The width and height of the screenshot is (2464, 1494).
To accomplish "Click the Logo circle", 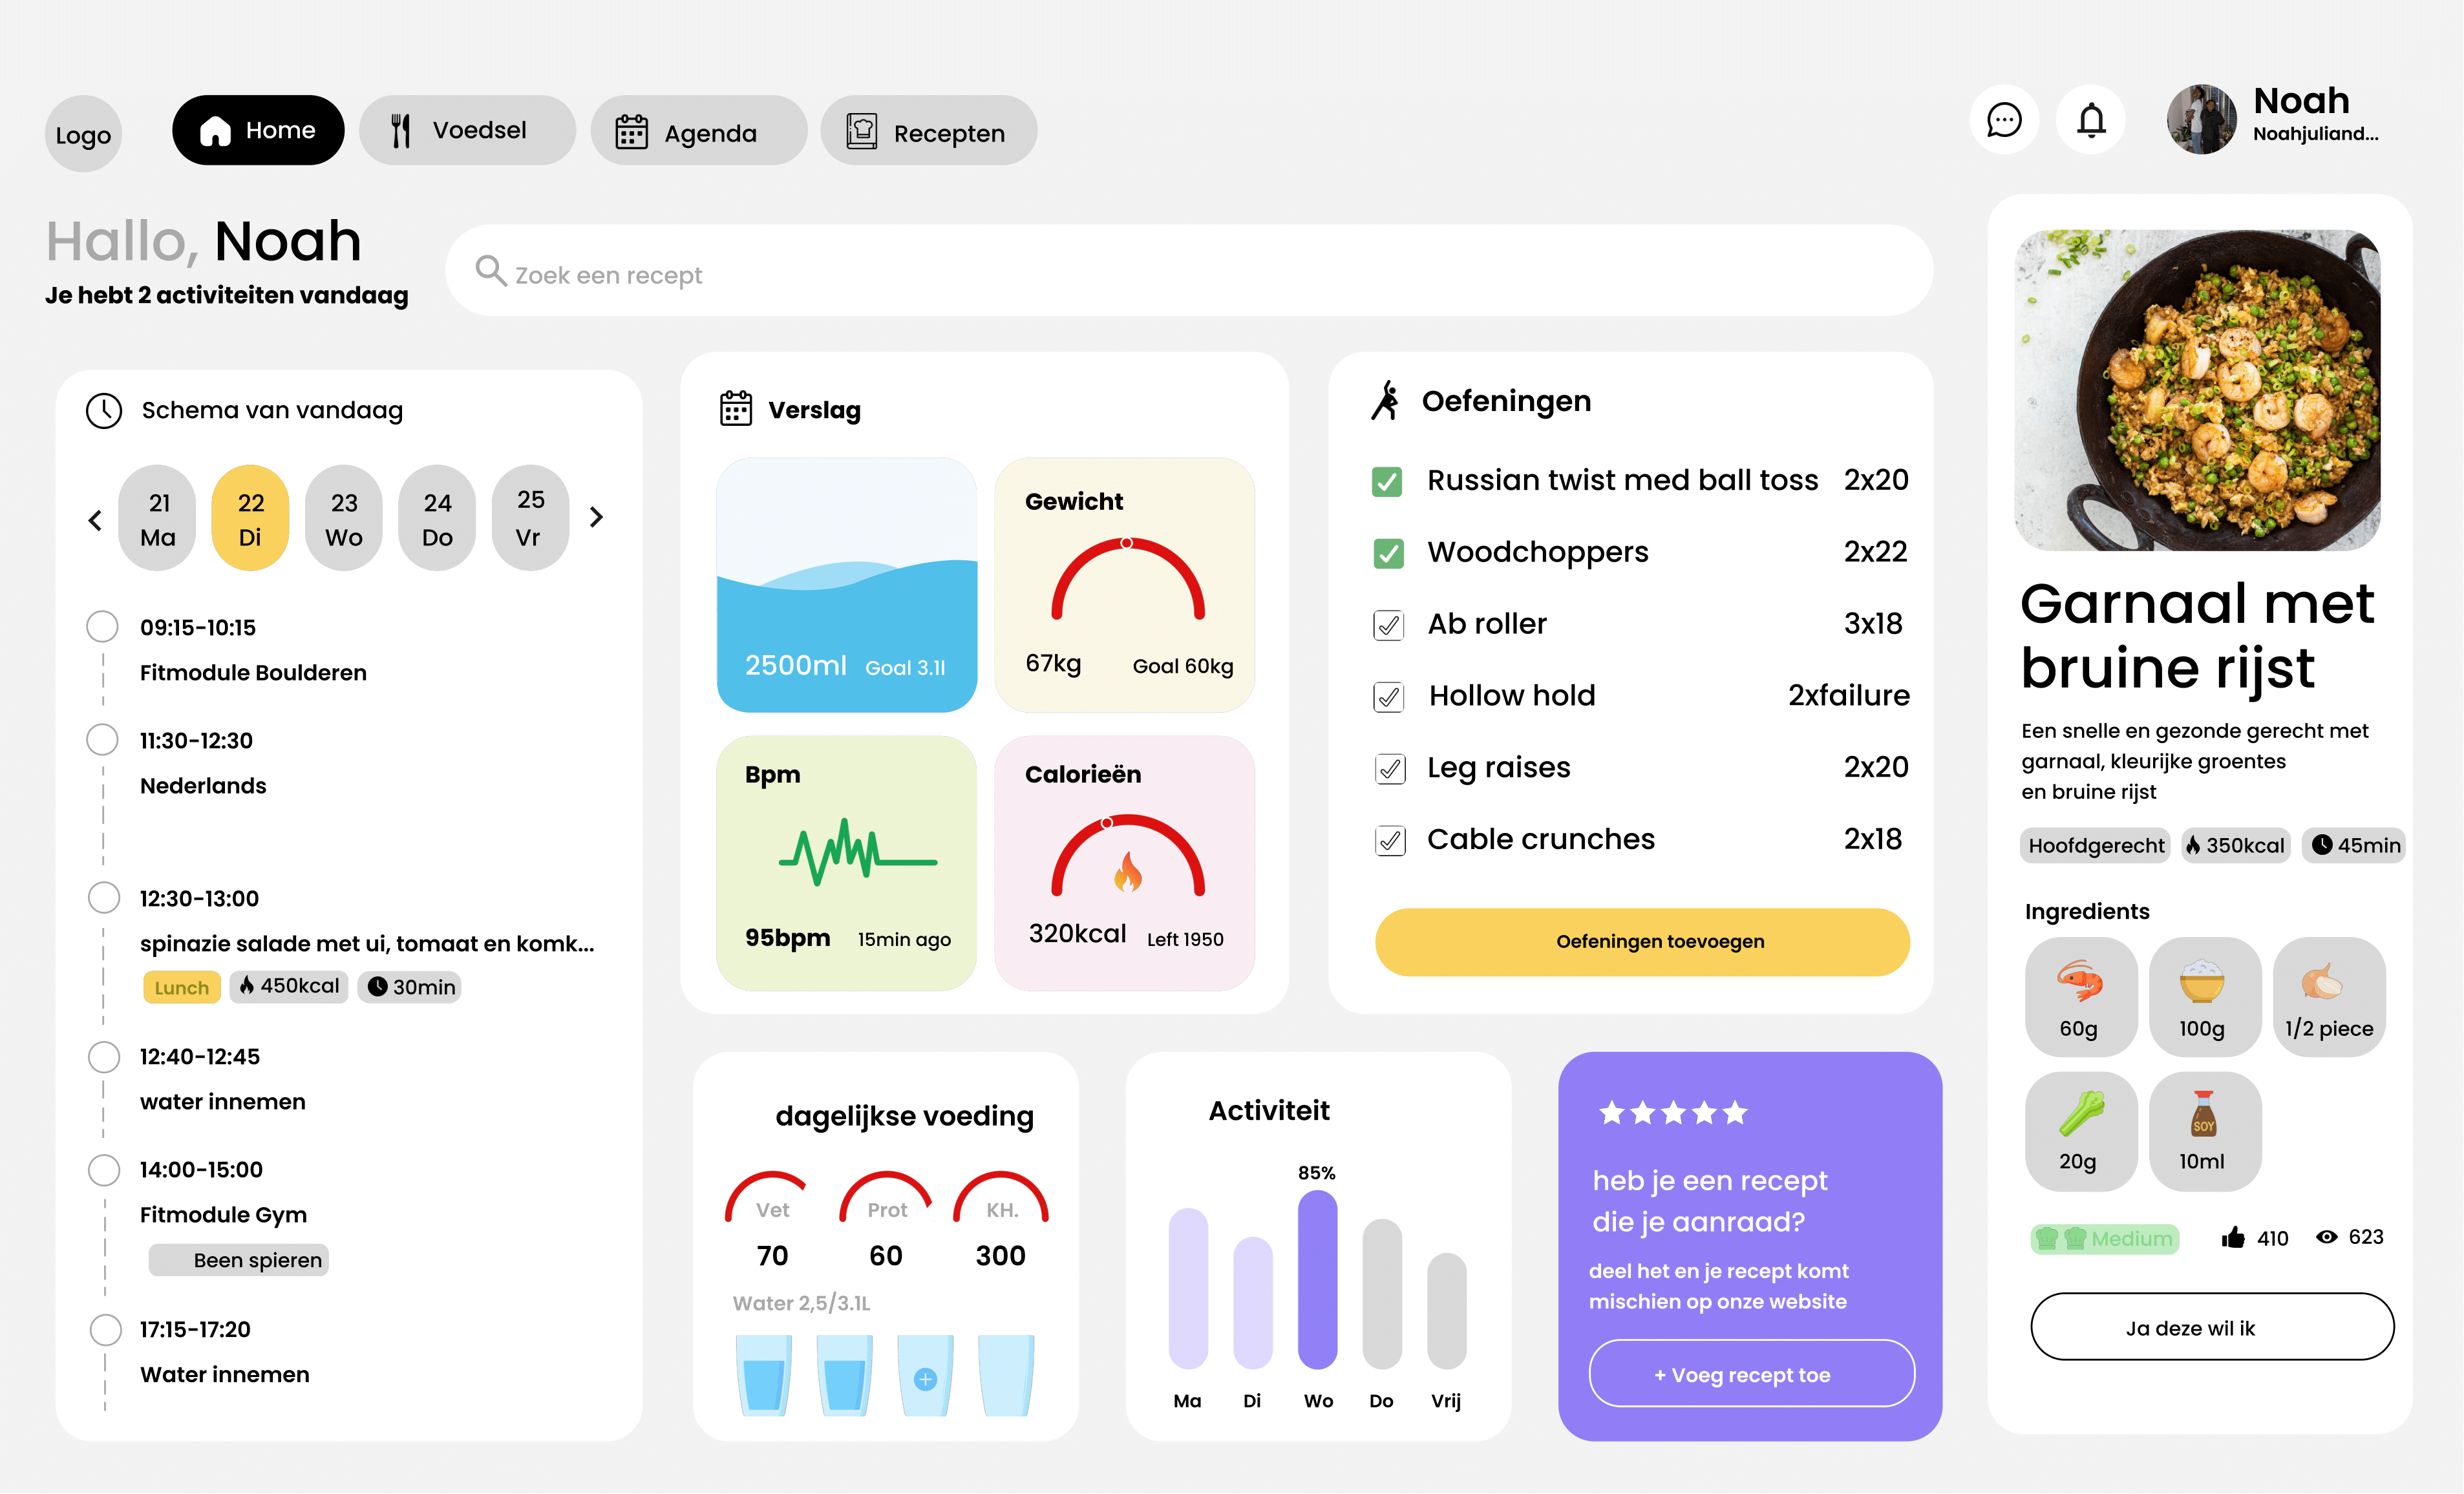I will [x=83, y=135].
